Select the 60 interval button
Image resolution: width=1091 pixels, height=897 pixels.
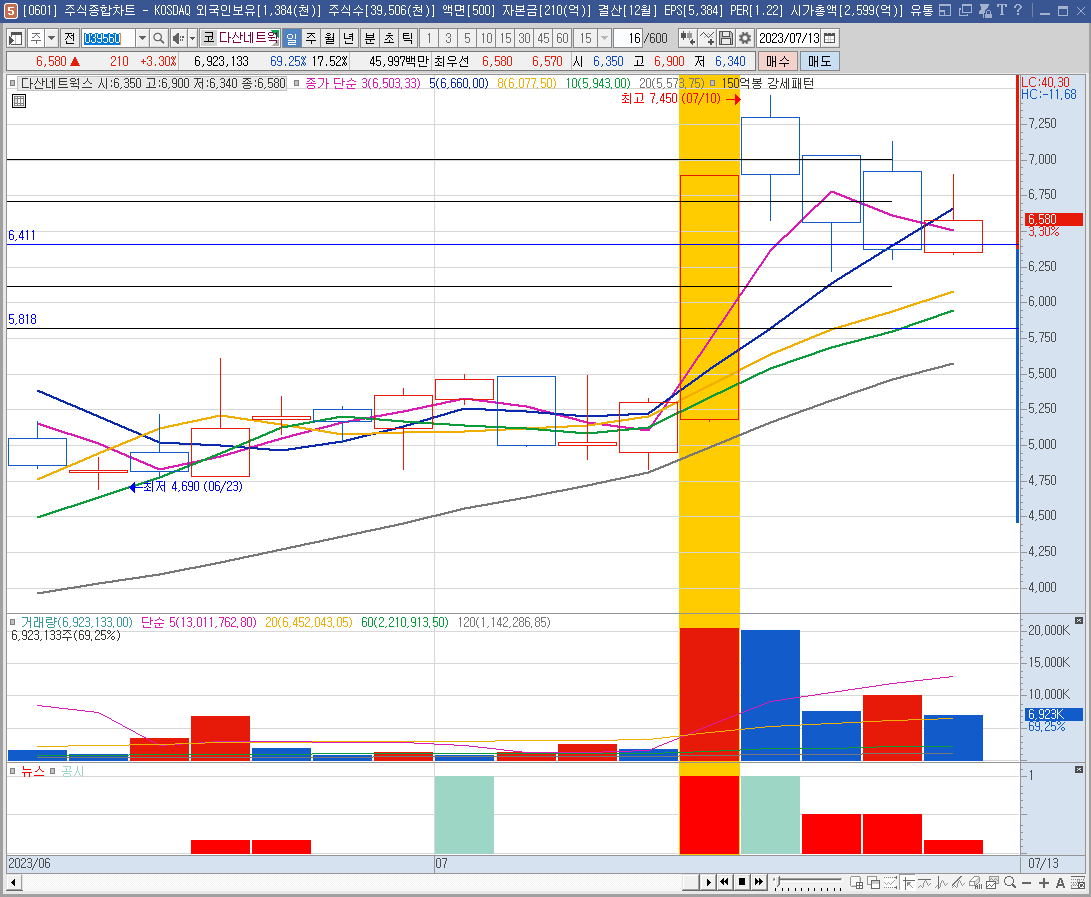562,38
